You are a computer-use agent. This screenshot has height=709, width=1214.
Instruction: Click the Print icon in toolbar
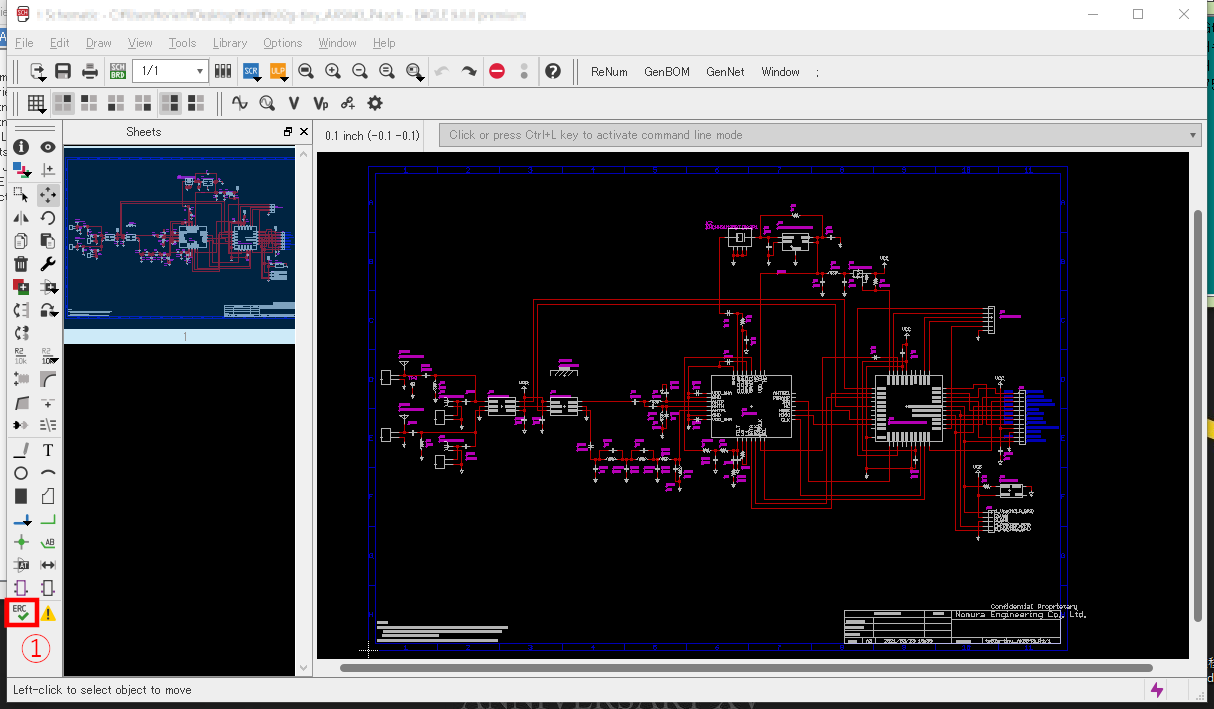click(x=90, y=71)
